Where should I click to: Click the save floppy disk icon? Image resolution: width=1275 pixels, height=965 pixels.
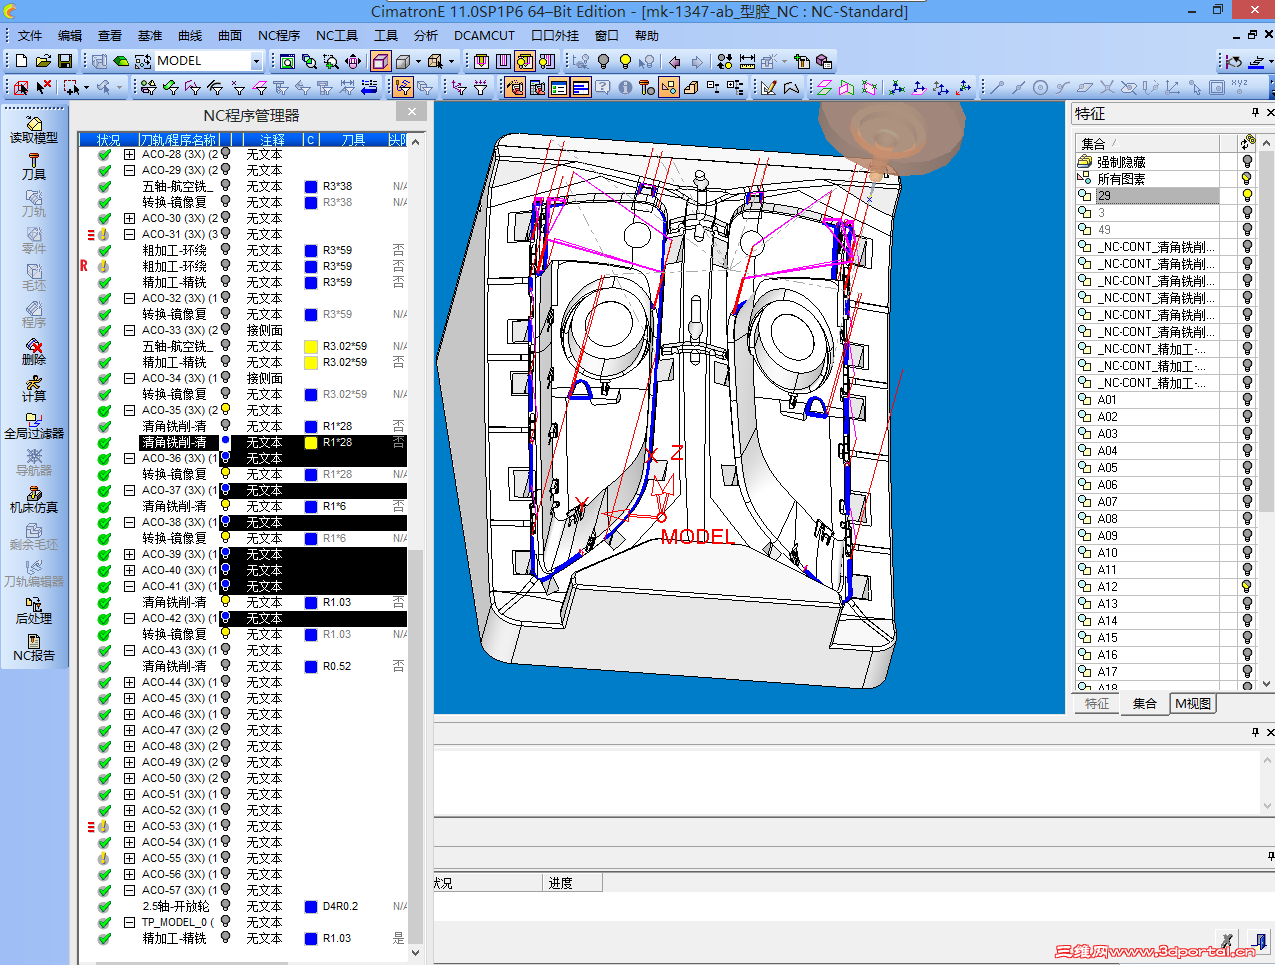pyautogui.click(x=65, y=61)
